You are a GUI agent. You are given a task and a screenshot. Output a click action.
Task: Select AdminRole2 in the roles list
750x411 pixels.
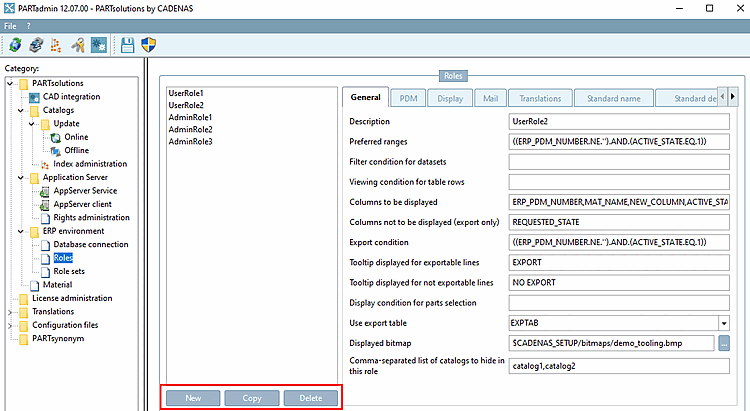click(190, 130)
